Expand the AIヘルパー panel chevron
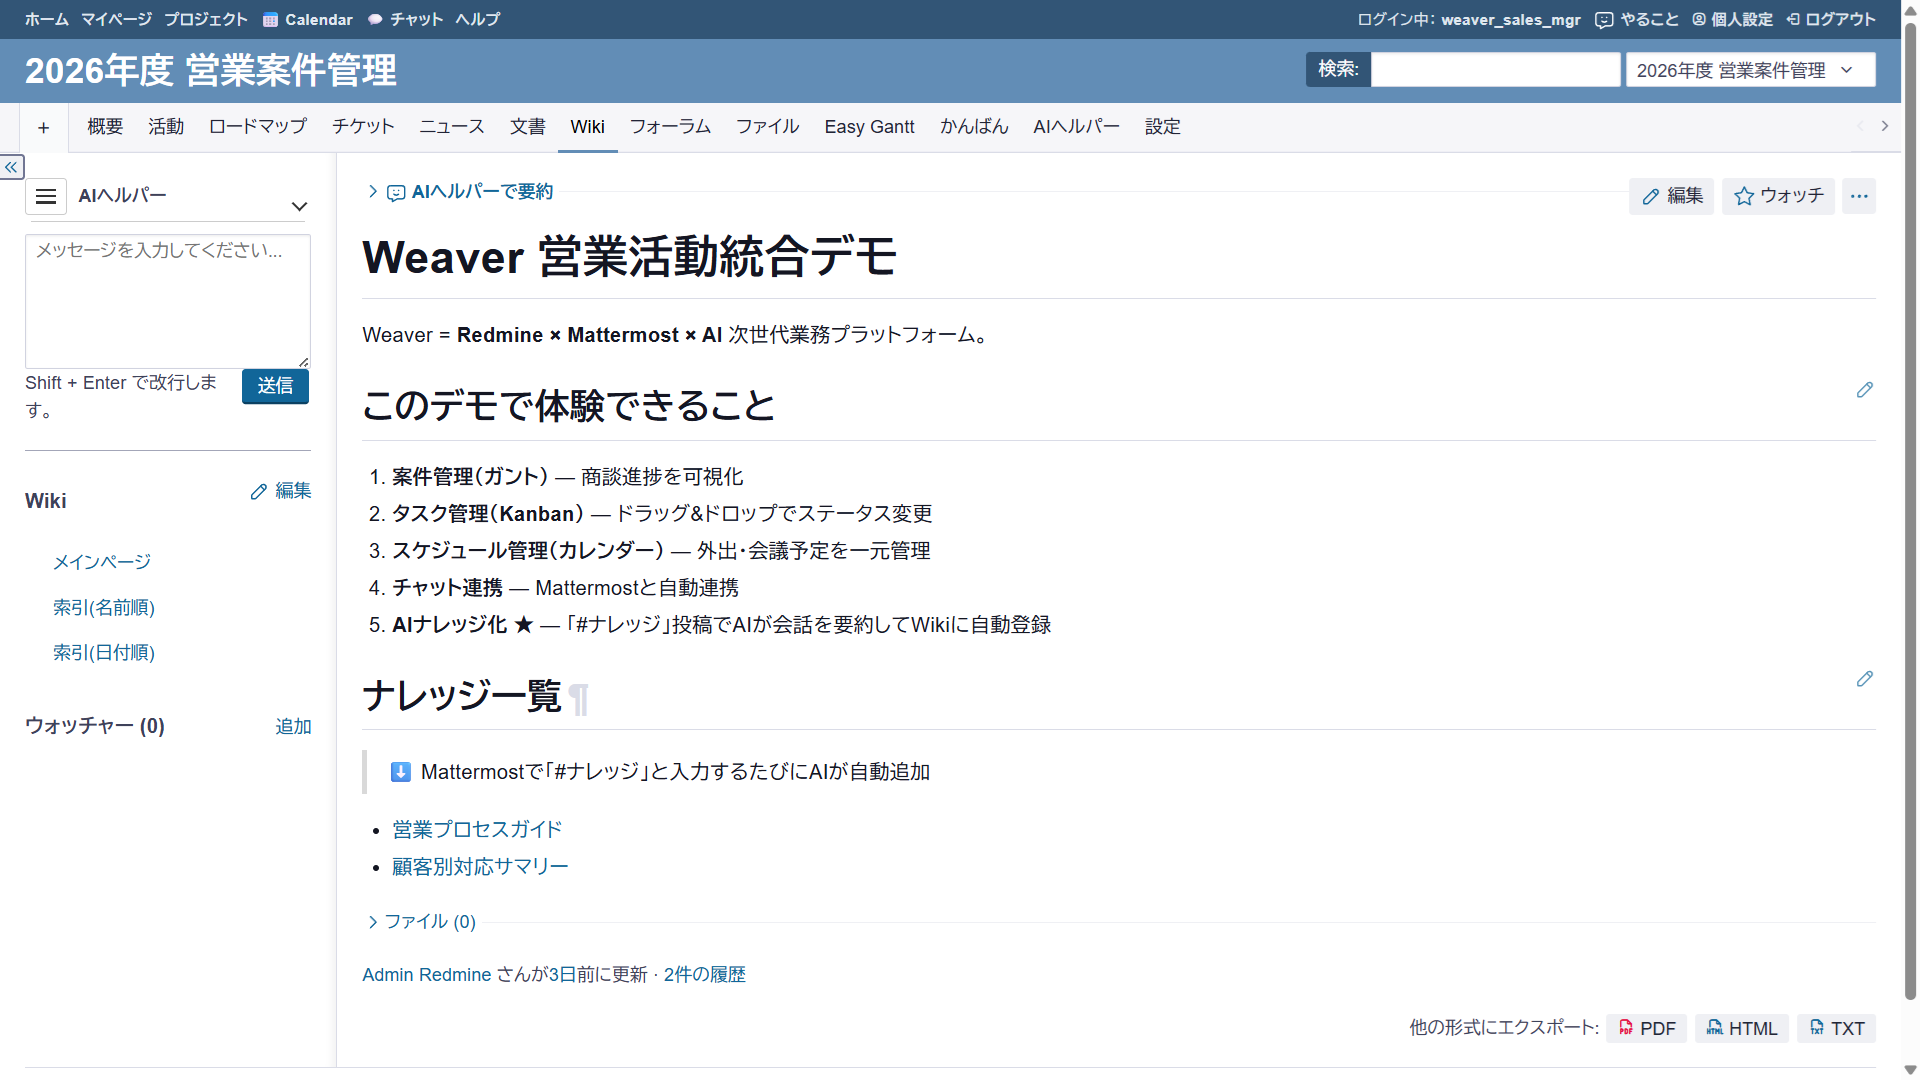 (x=299, y=206)
